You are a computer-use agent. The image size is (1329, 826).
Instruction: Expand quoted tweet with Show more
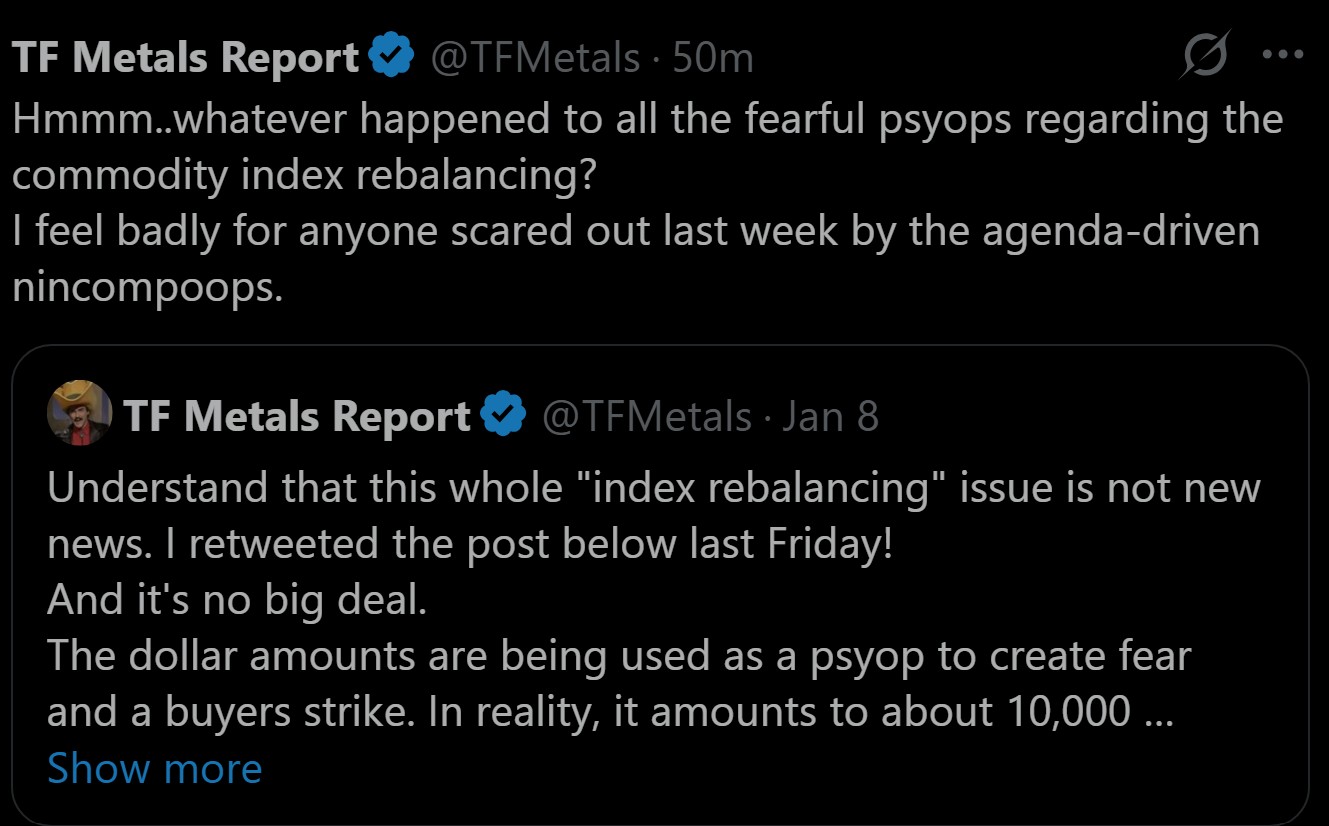pyautogui.click(x=154, y=768)
